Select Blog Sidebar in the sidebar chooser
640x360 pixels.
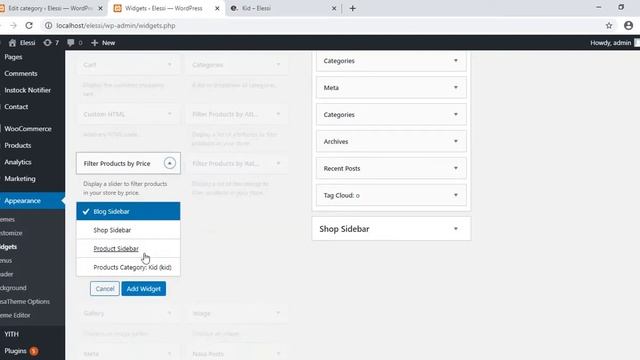coord(128,211)
